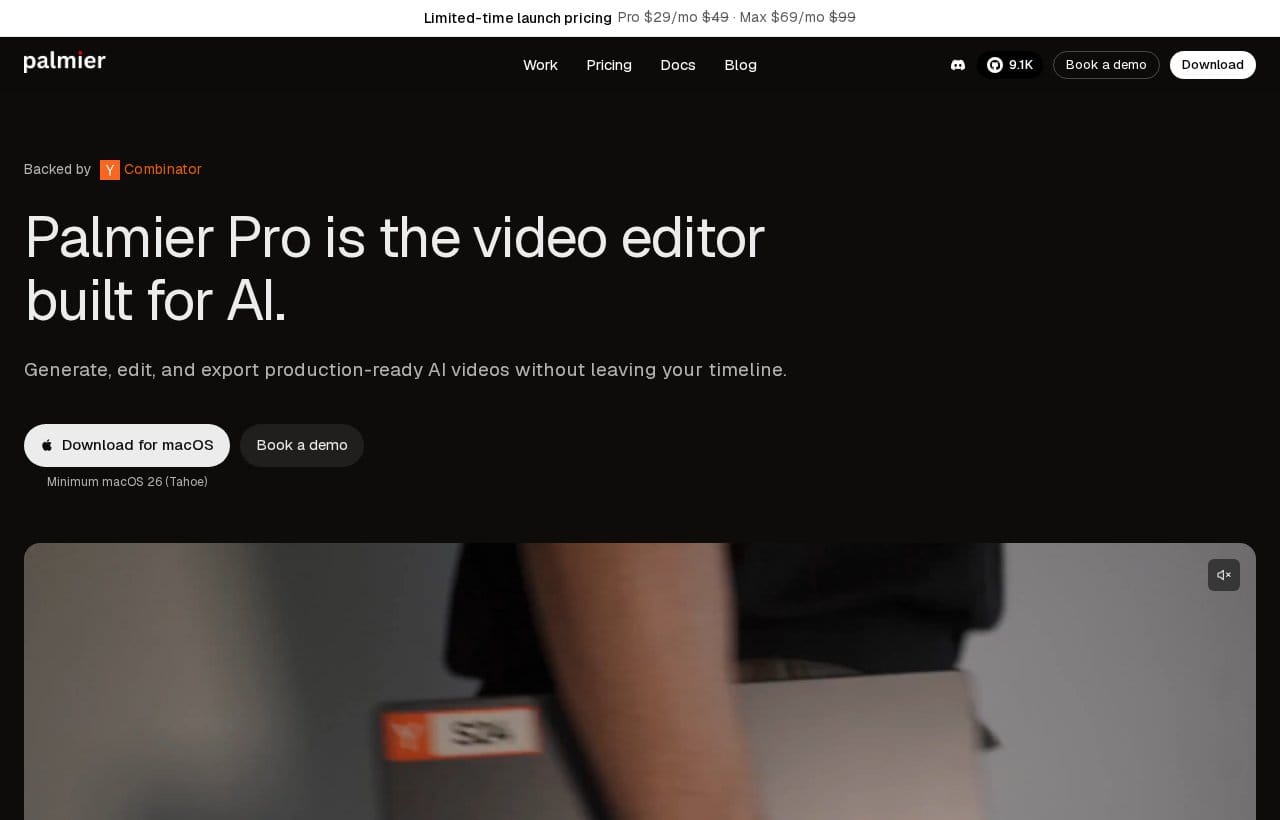The height and width of the screenshot is (820, 1280).
Task: Click the Y Combinator logo
Action: [110, 170]
